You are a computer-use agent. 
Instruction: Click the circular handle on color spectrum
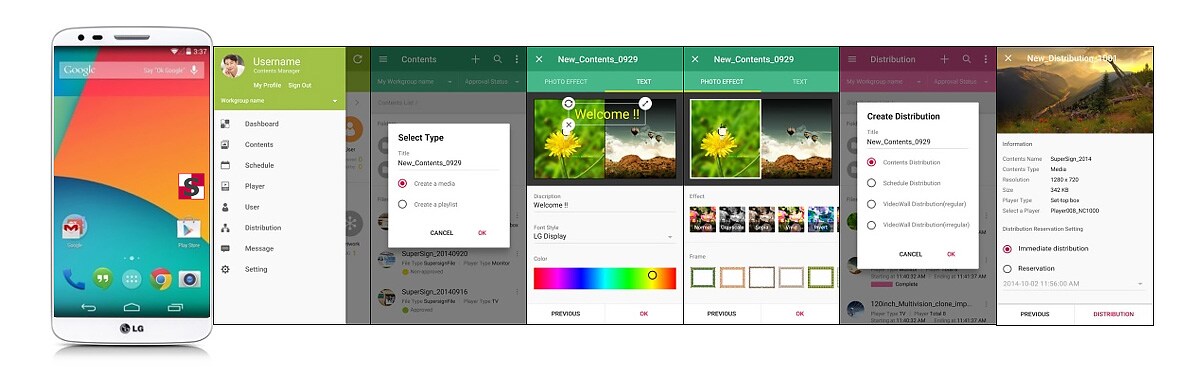(x=652, y=274)
